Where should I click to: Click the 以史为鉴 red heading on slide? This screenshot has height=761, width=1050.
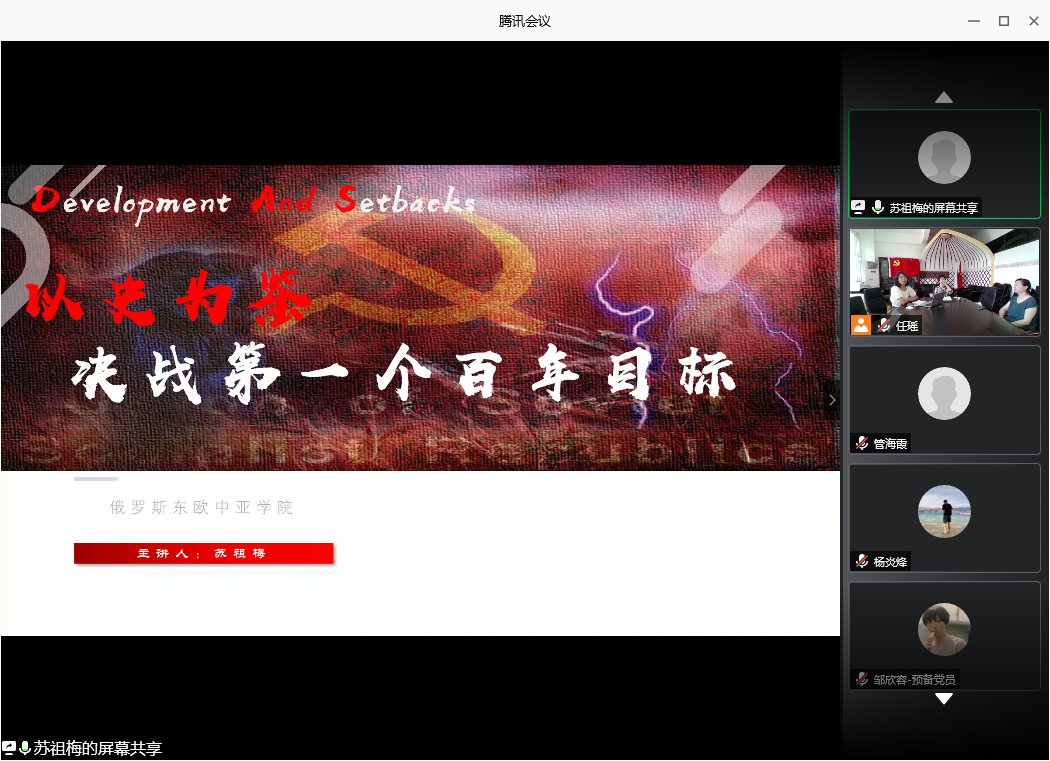click(170, 299)
